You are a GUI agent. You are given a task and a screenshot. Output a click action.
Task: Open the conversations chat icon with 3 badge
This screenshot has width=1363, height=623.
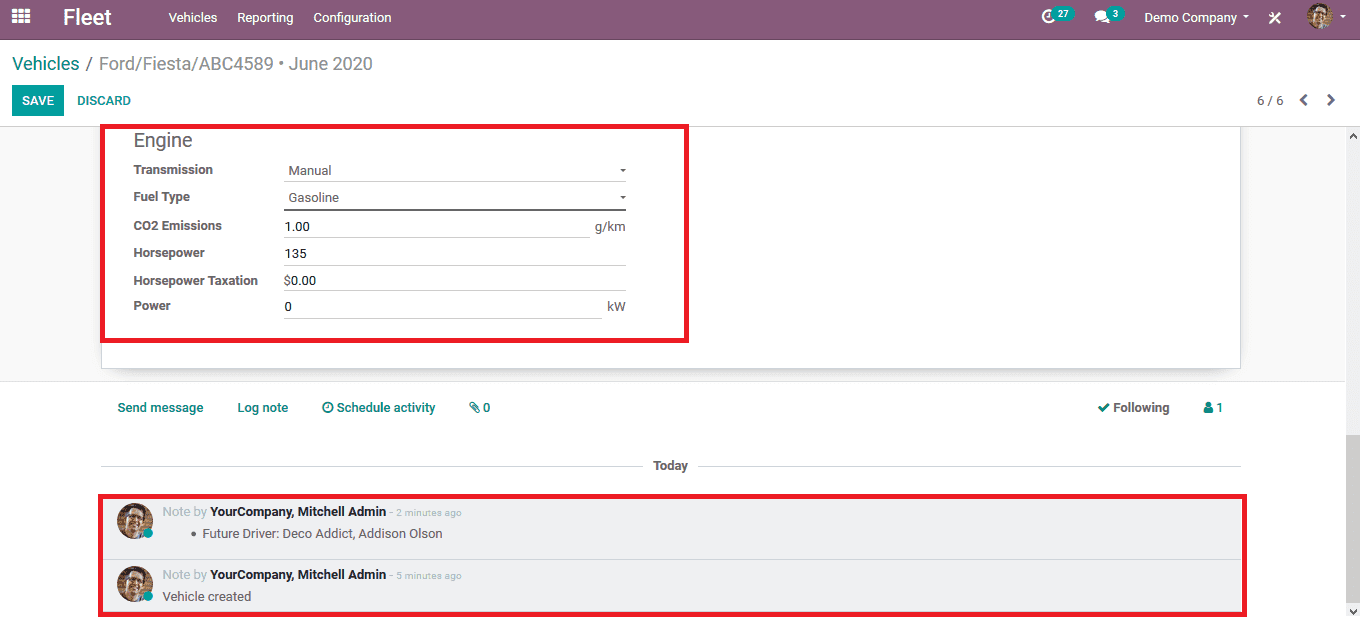1108,17
